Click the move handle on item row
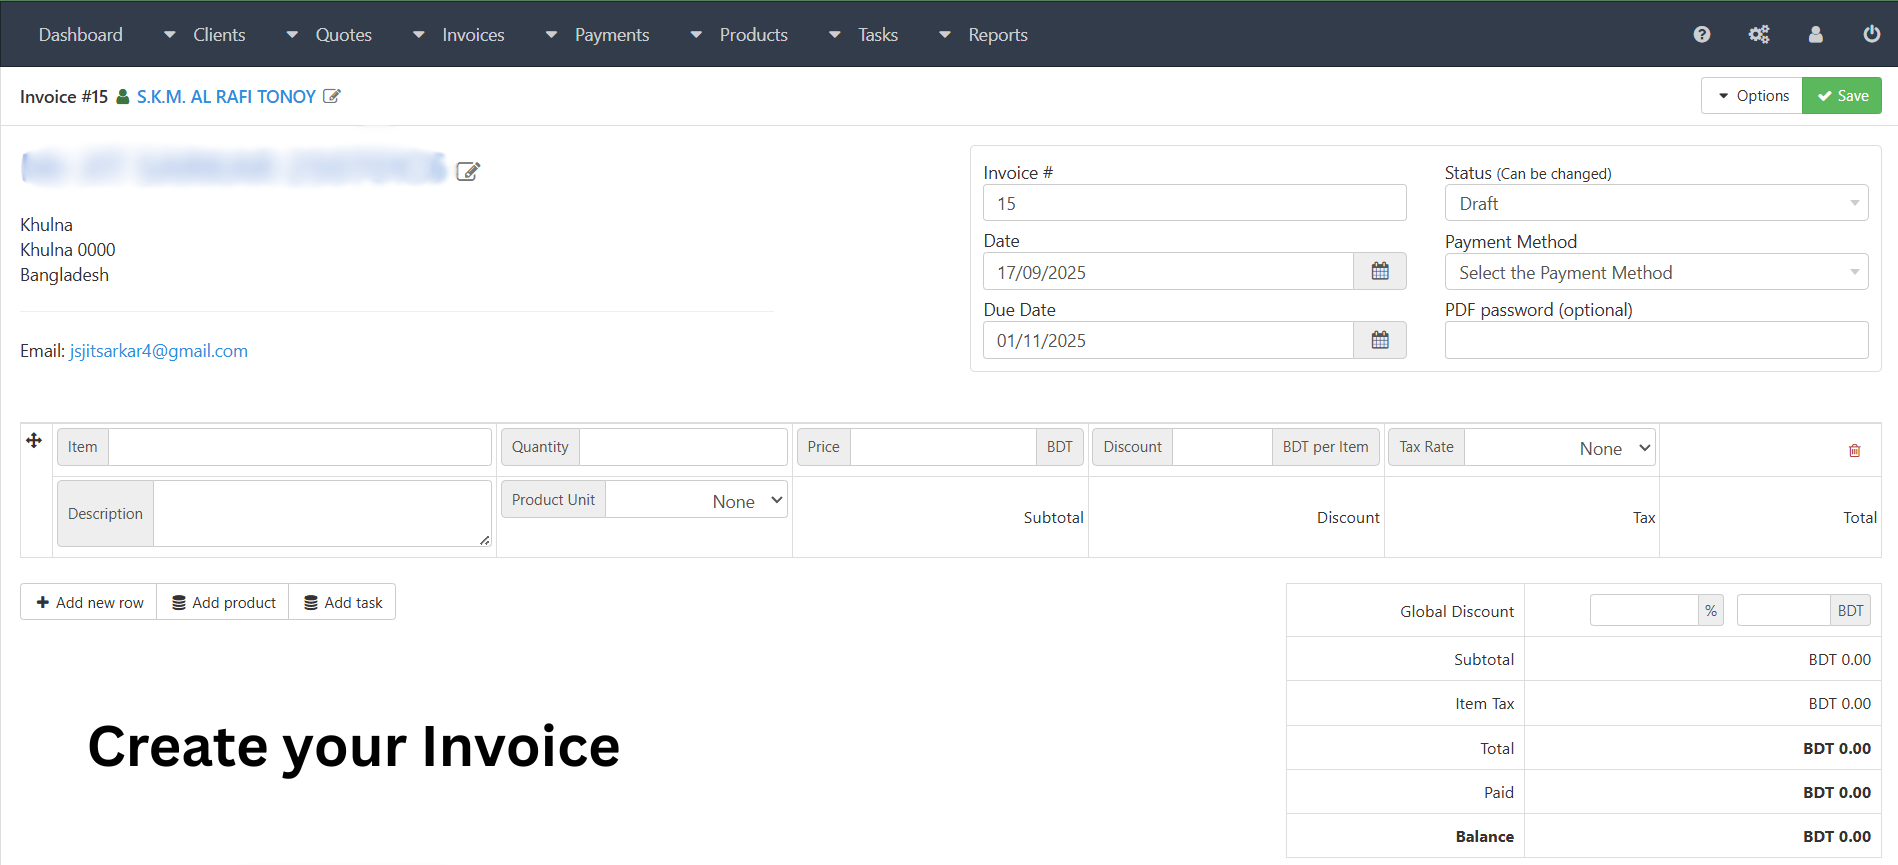 point(34,441)
